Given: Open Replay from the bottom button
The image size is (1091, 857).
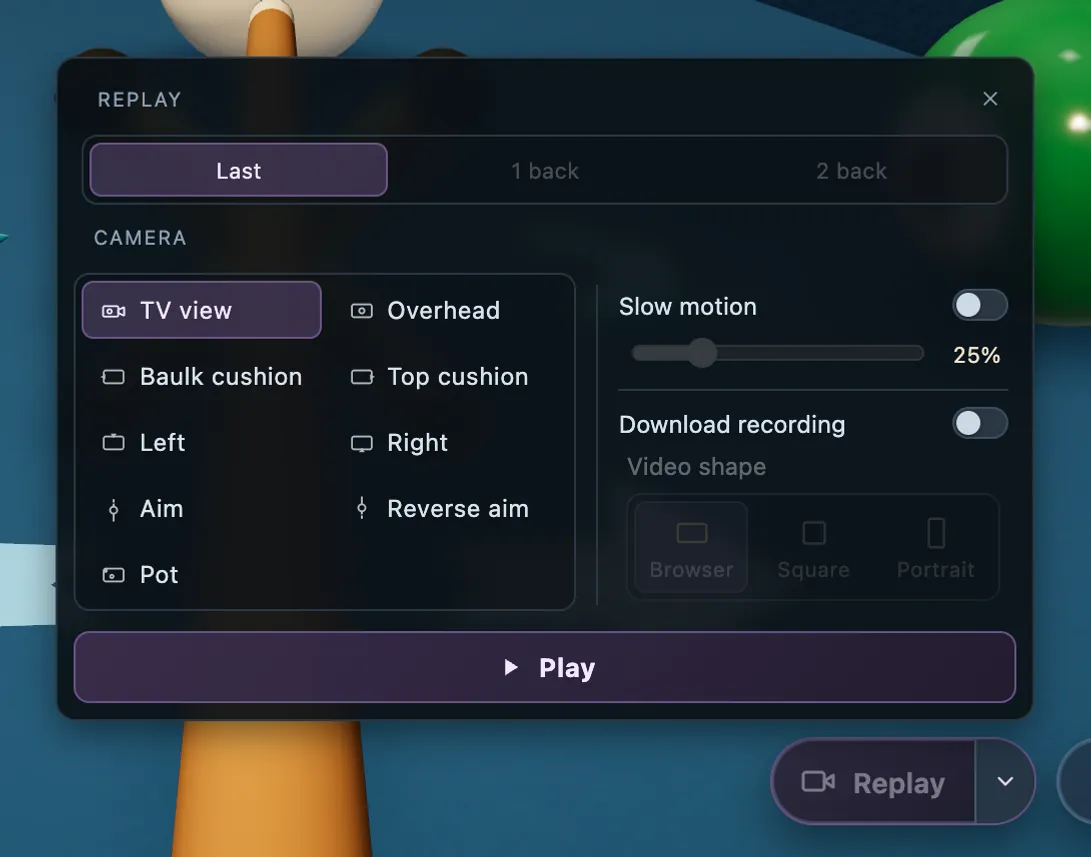Looking at the screenshot, I should click(x=874, y=782).
